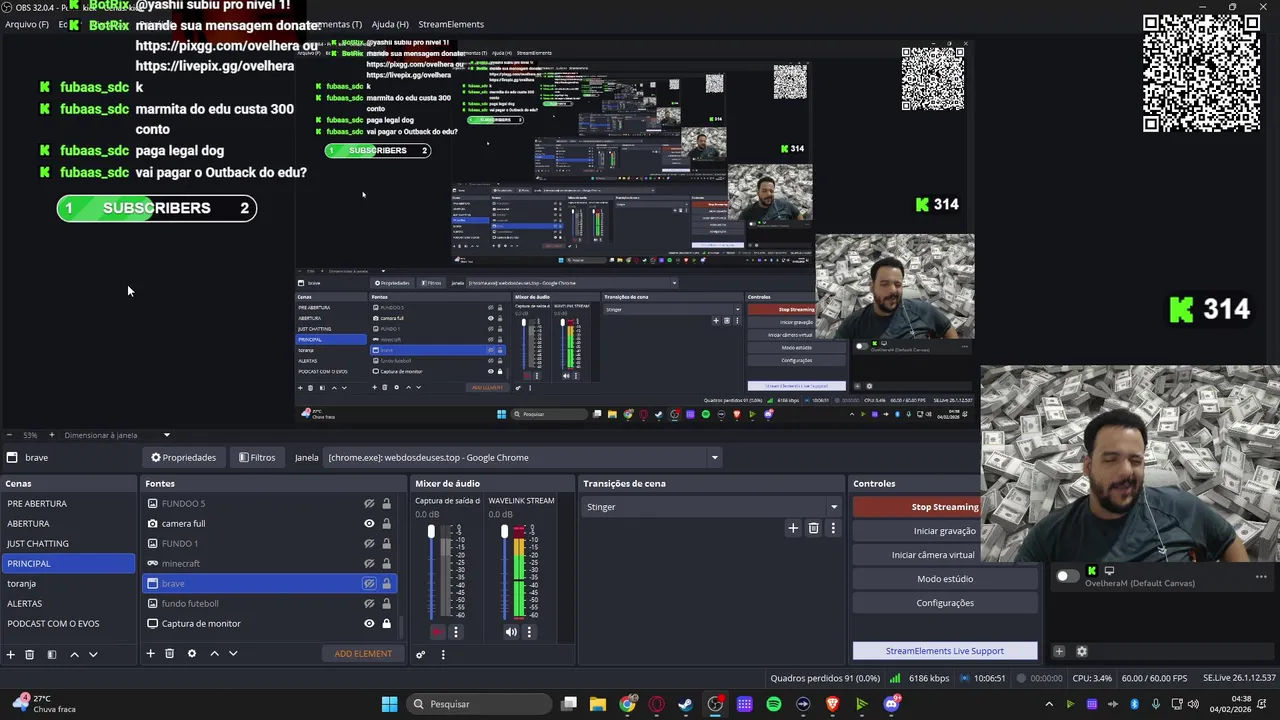Open Propriedades for selected source

click(184, 458)
